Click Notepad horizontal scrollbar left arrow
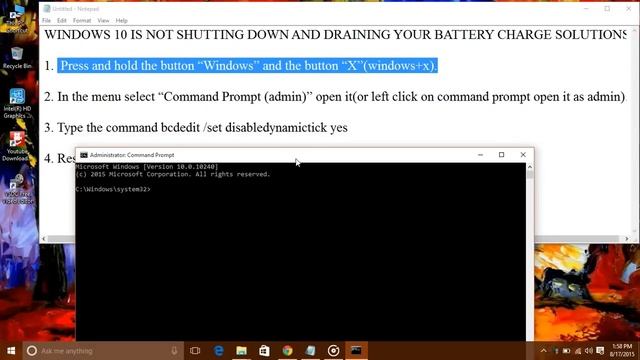This screenshot has width=640, height=360. coord(44,239)
